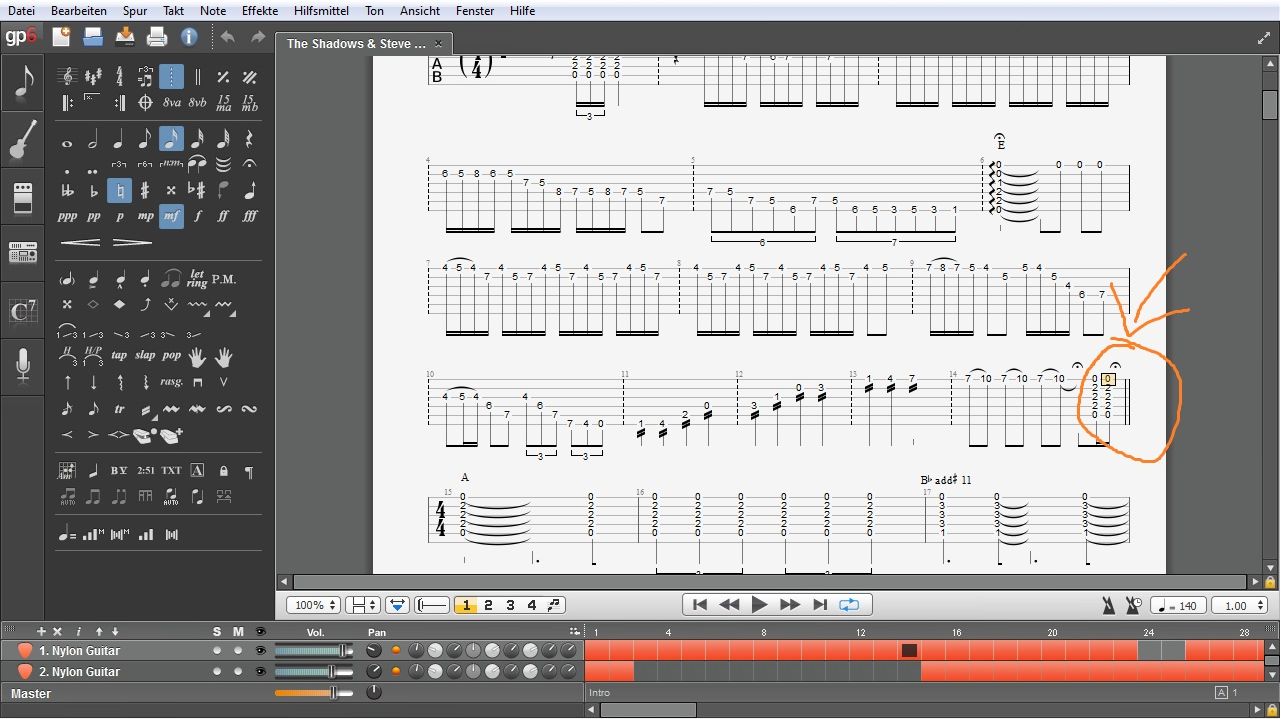Open the amplifier effects panel
Image resolution: width=1281 pixels, height=719 pixels.
click(x=22, y=197)
